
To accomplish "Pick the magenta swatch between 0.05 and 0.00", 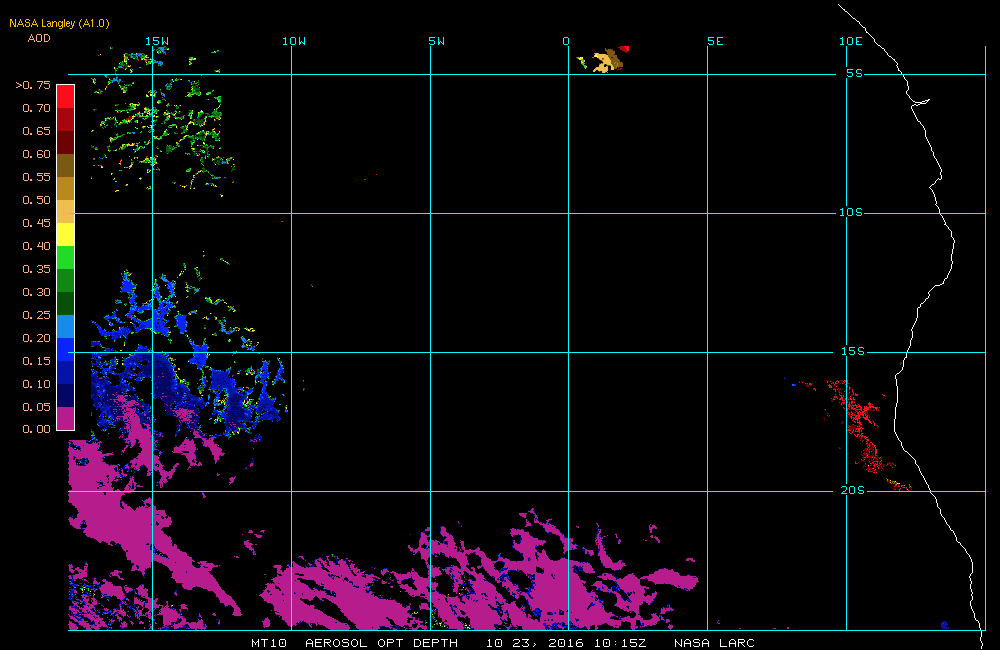I will point(66,418).
